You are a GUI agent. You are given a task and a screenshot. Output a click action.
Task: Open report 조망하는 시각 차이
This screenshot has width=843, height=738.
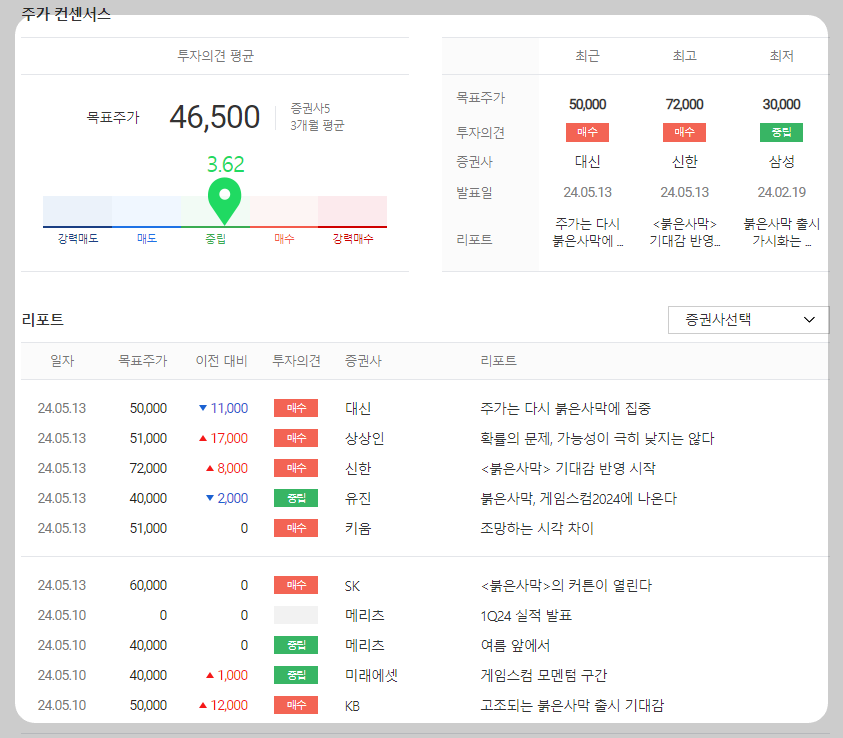tap(537, 529)
